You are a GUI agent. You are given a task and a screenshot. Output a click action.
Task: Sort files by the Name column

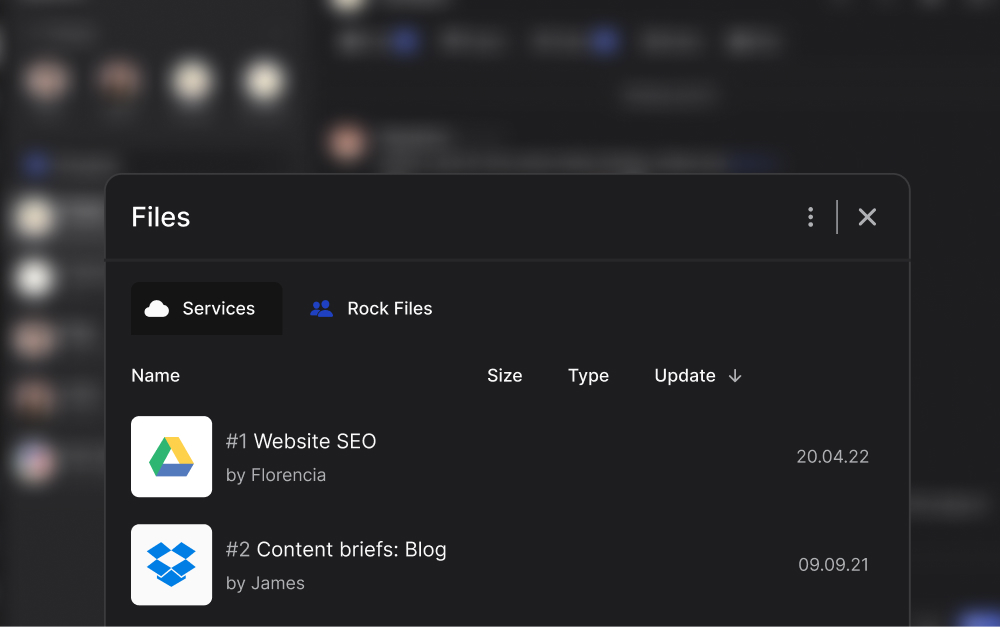[156, 375]
